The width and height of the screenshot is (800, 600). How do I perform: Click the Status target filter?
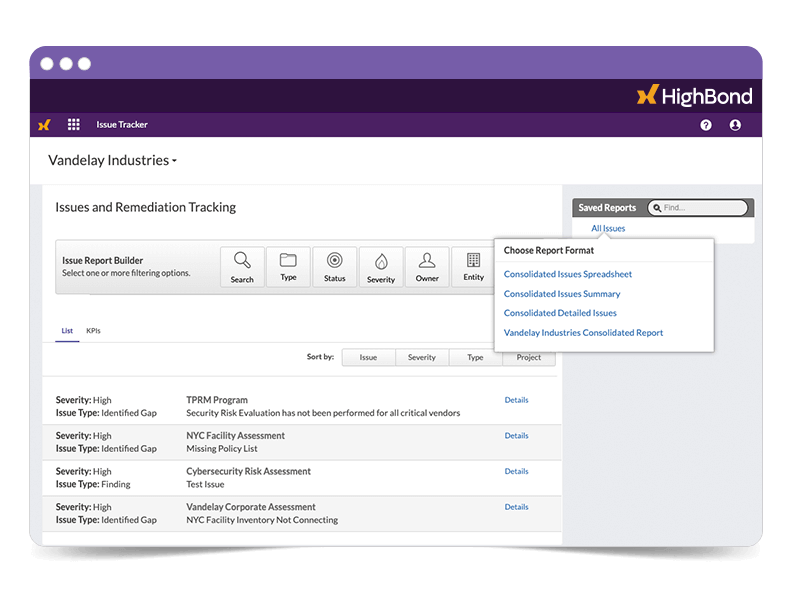click(335, 267)
